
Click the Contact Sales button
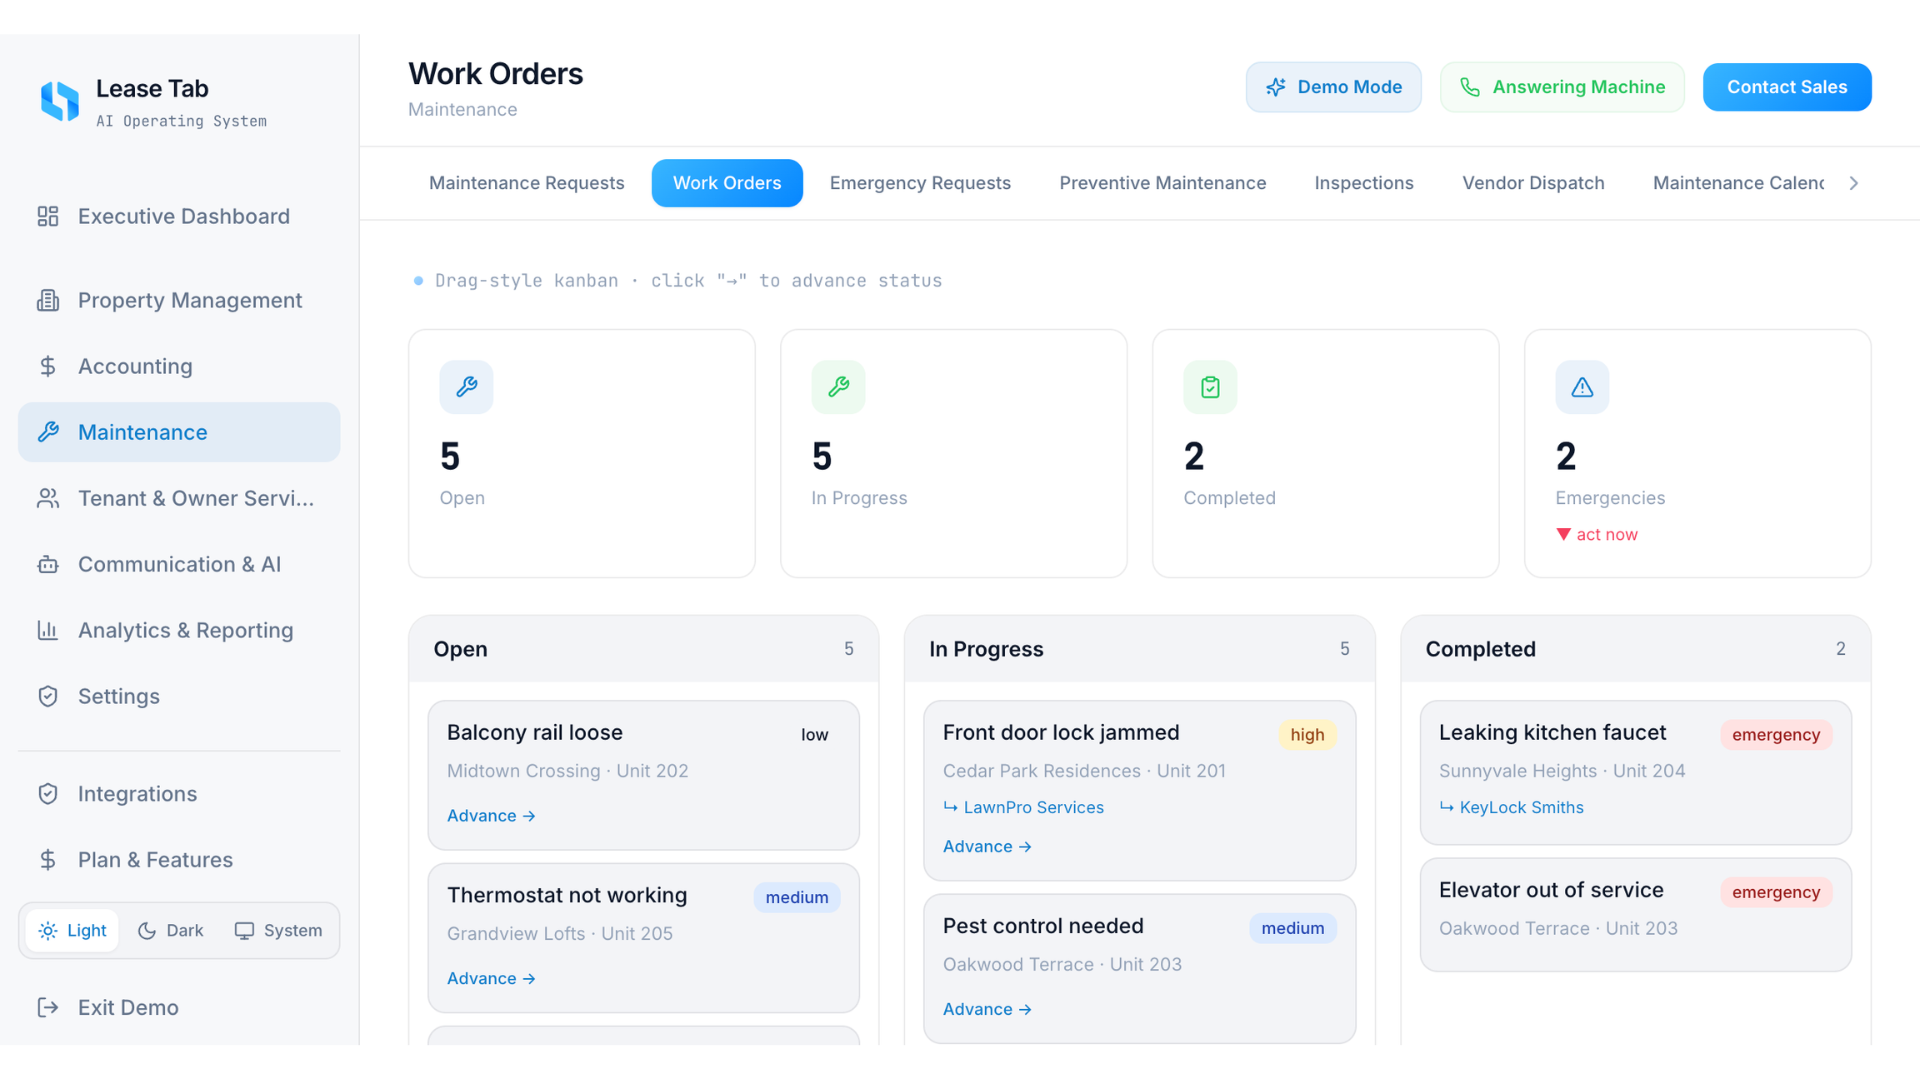(1787, 87)
